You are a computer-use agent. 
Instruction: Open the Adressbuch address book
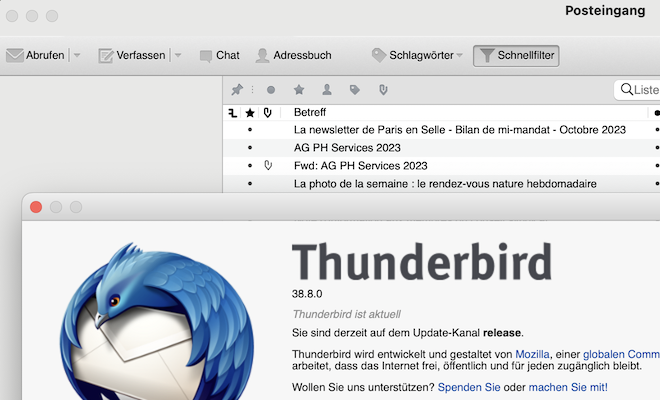(293, 56)
